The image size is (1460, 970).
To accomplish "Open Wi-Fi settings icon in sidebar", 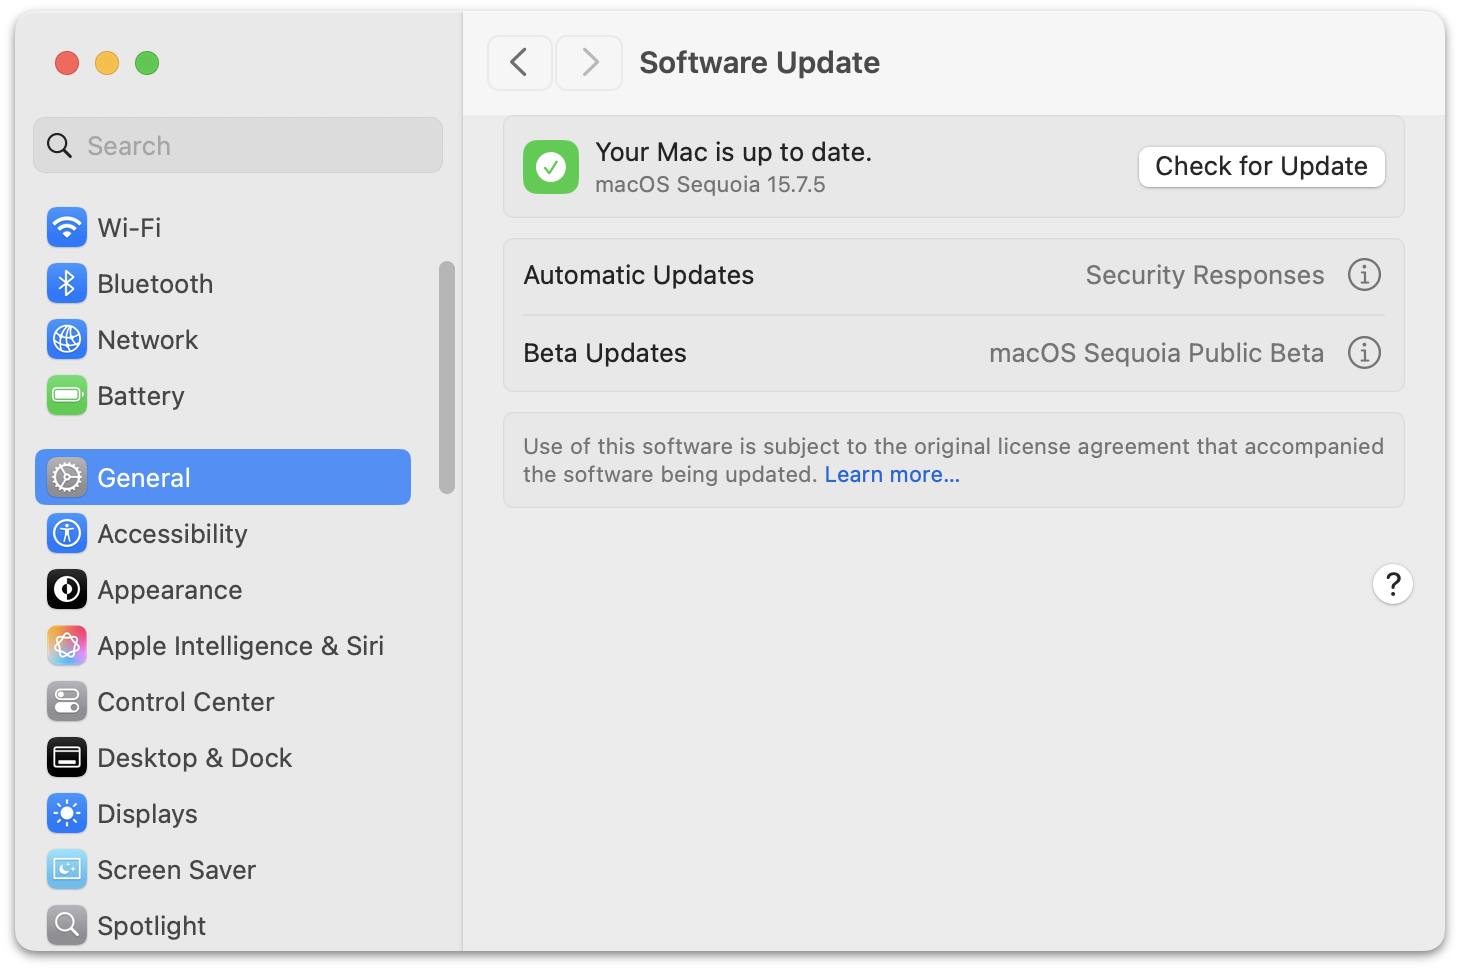I will 67,228.
